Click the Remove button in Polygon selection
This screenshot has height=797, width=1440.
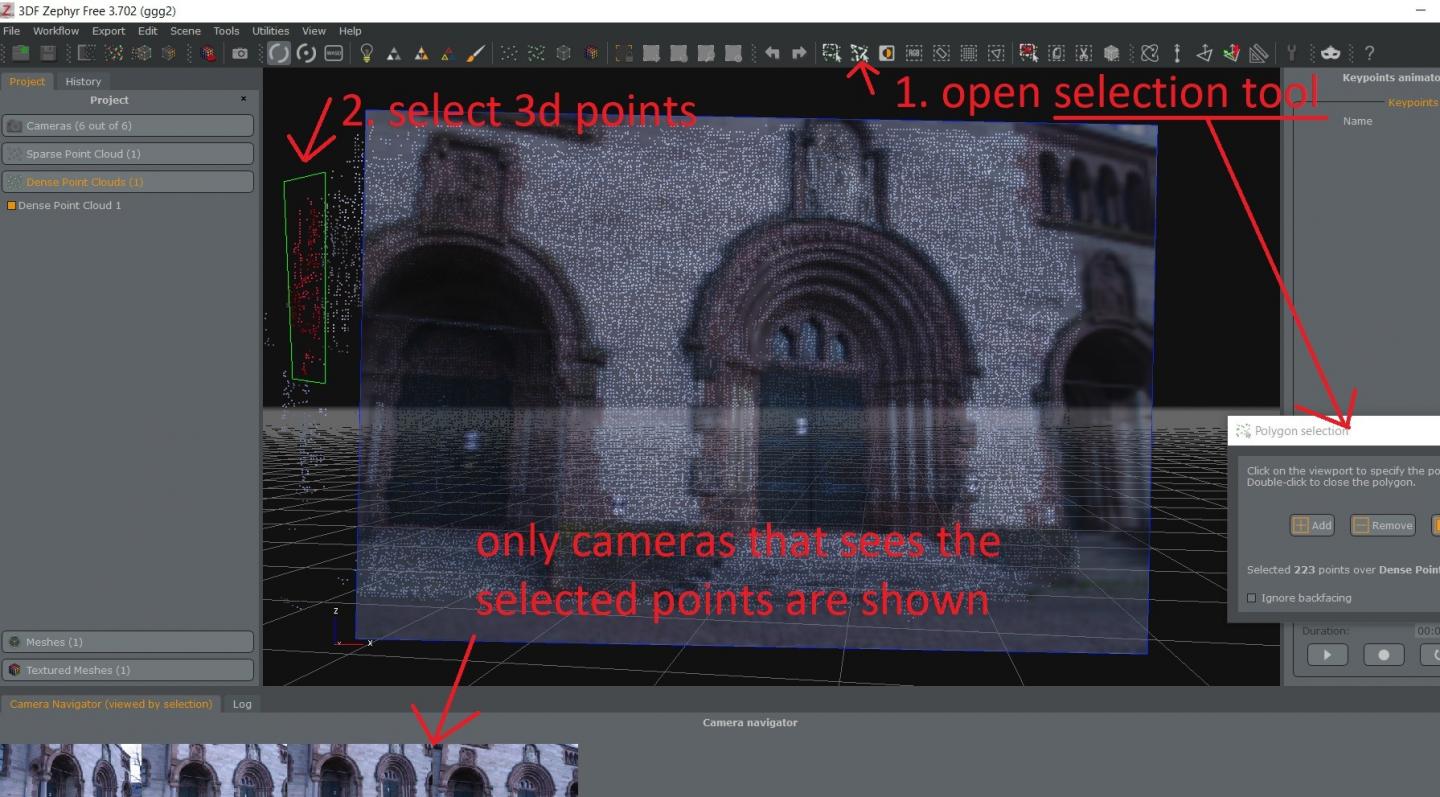click(x=1383, y=525)
